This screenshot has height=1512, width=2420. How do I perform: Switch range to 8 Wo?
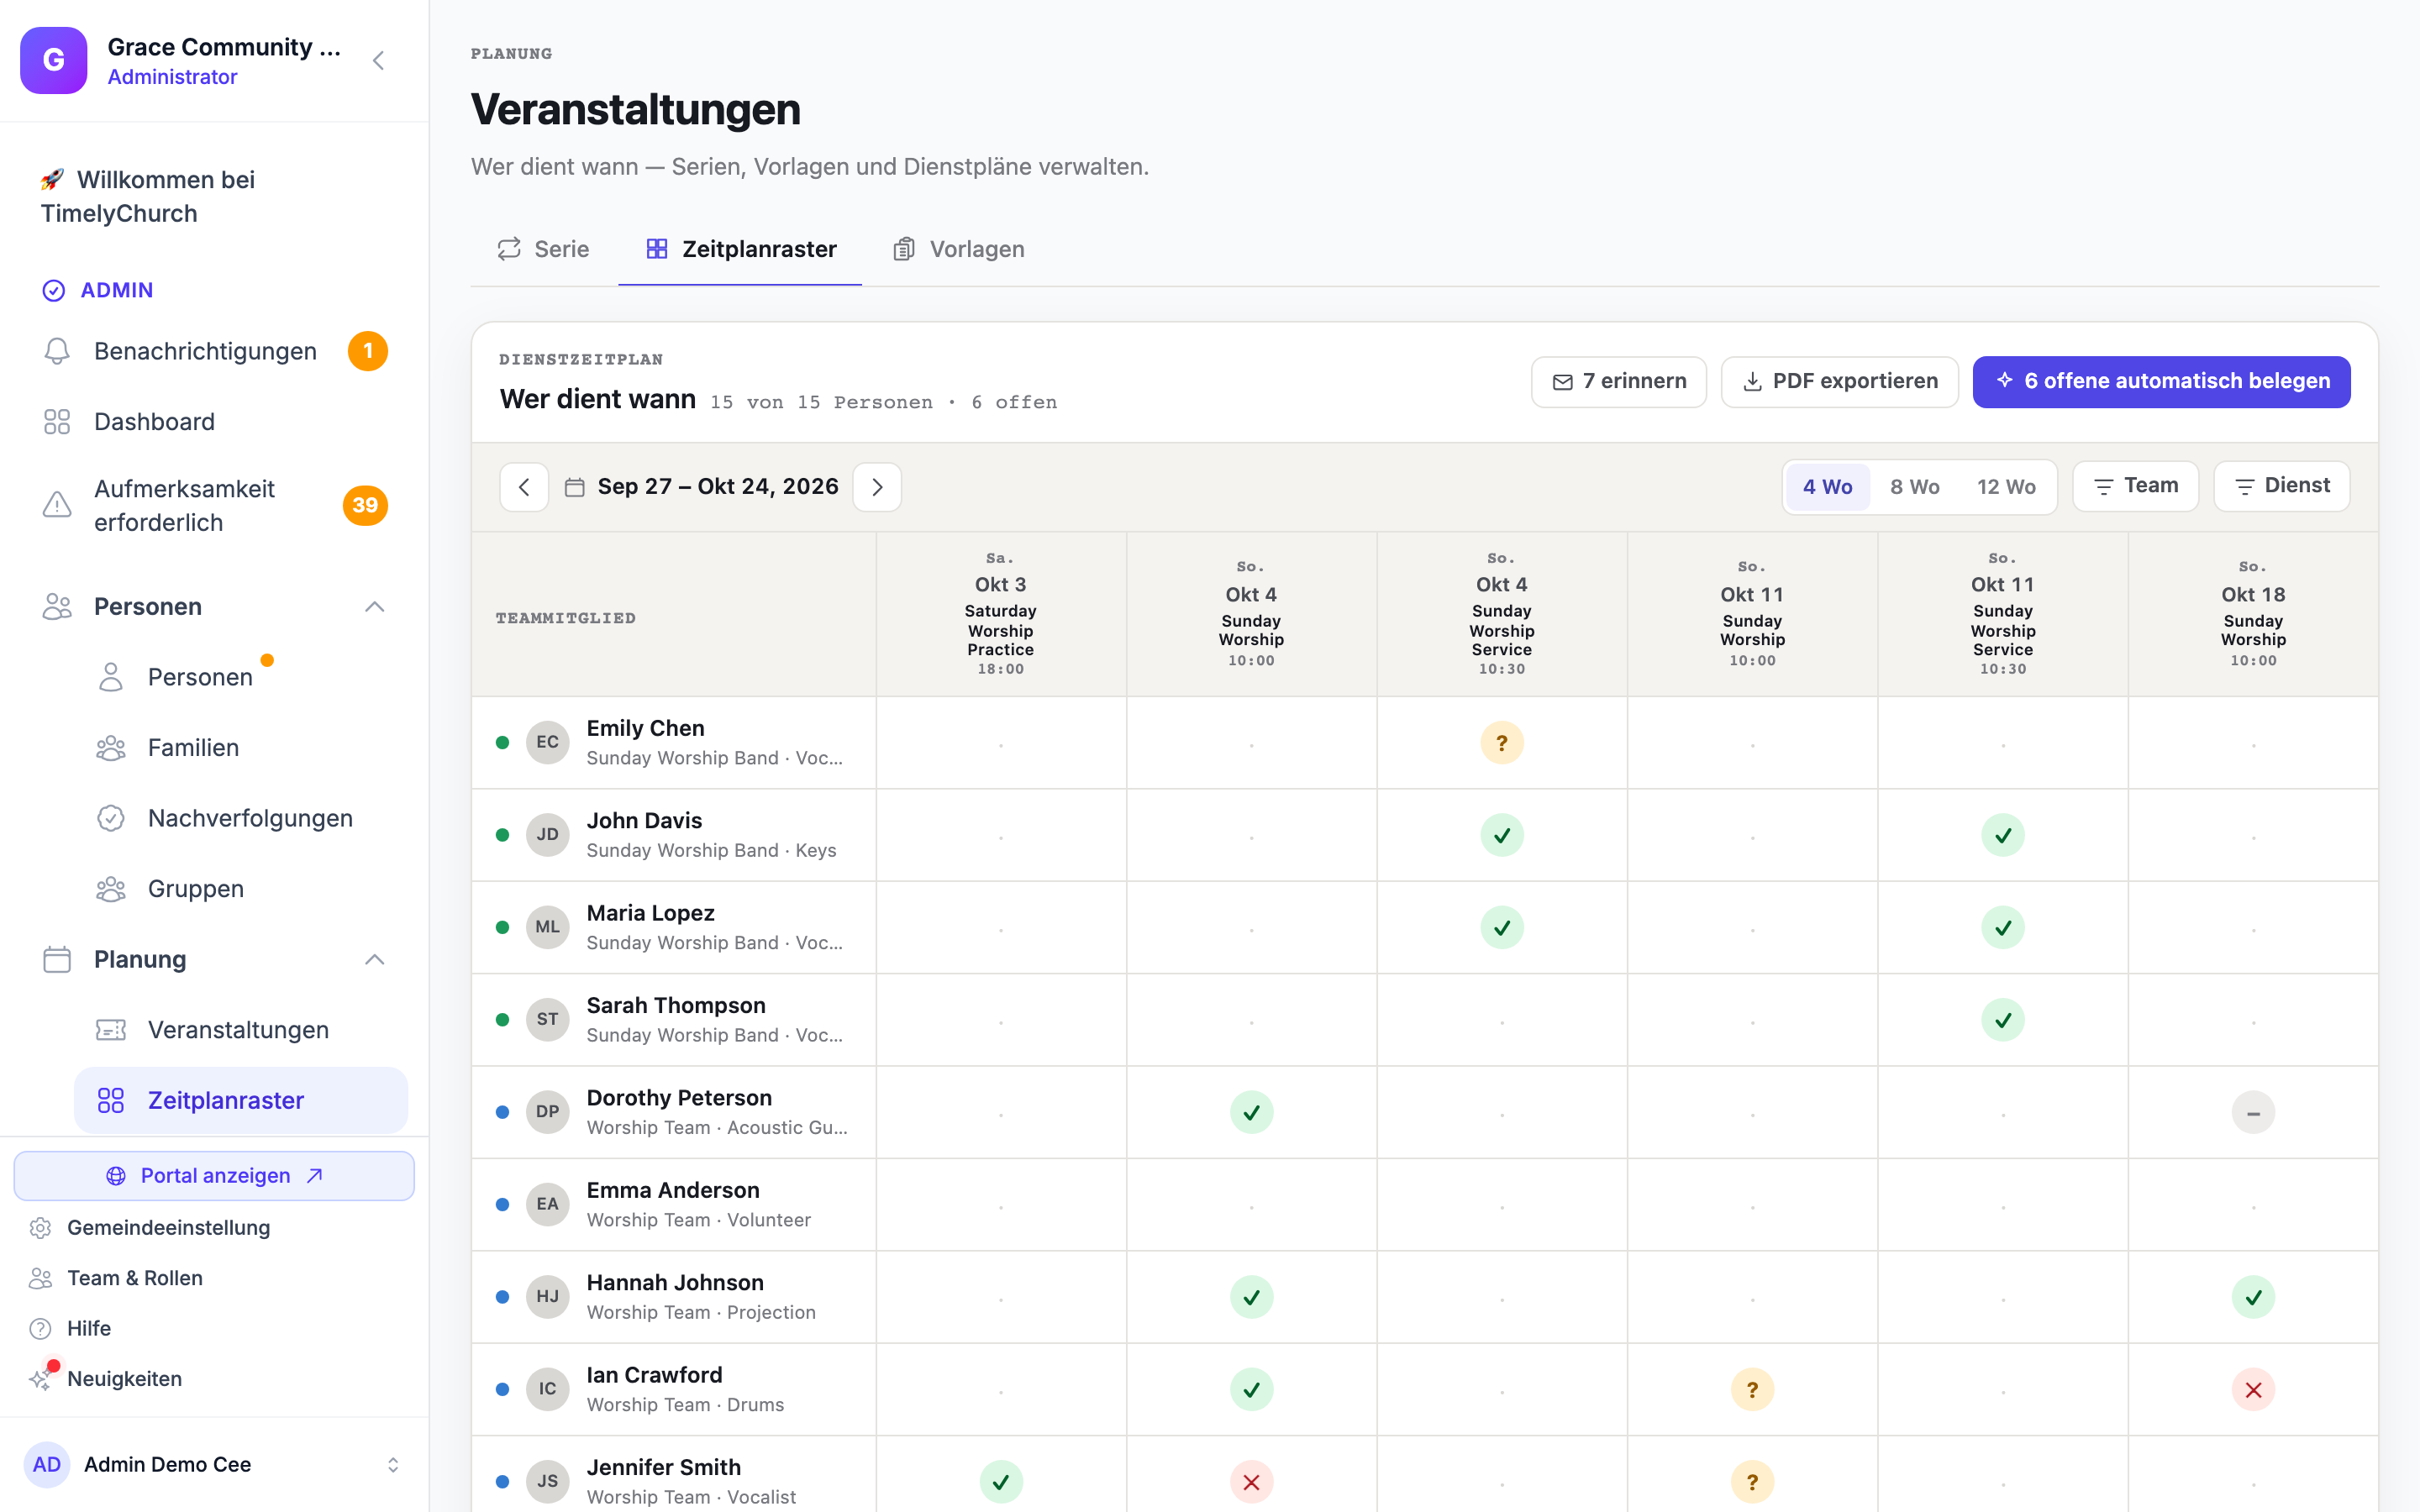click(x=1914, y=487)
